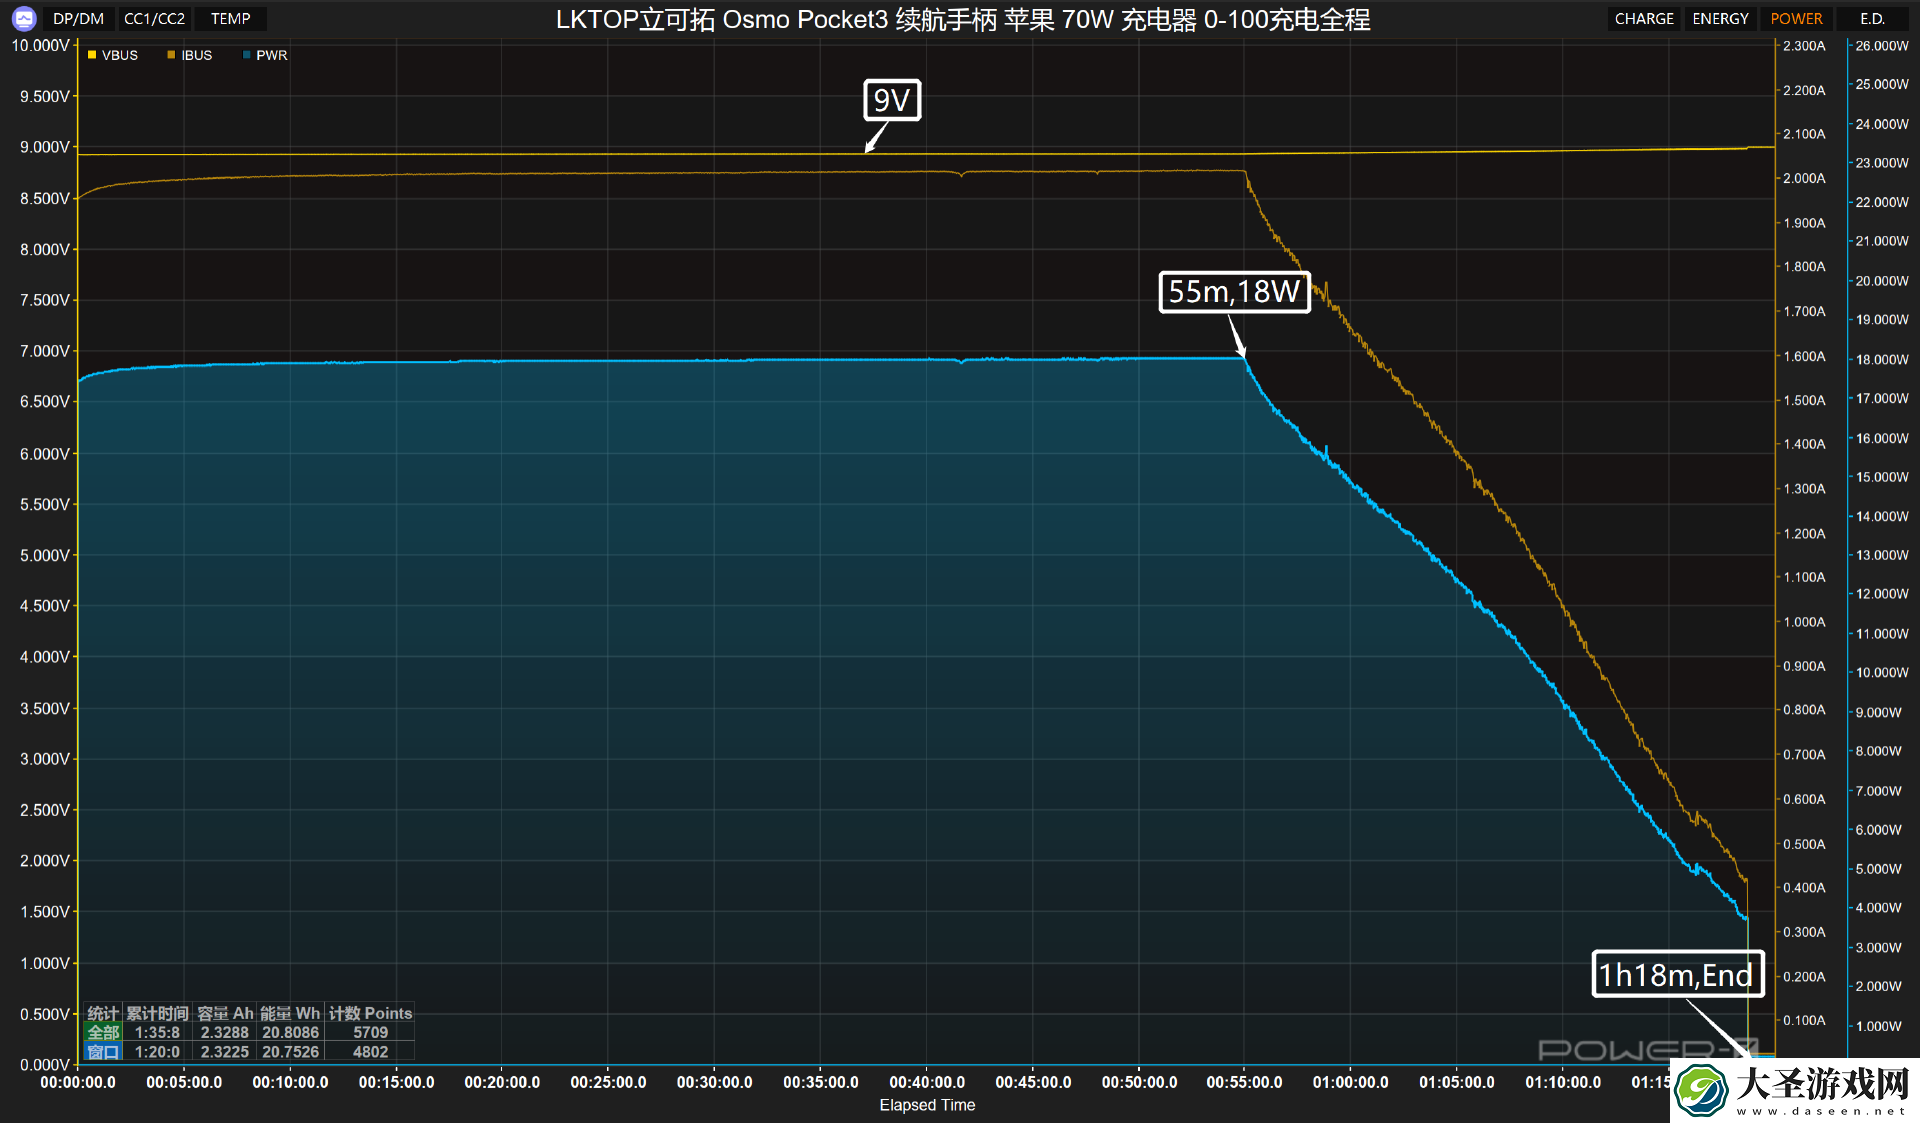Click the 累计时间 column header
This screenshot has height=1123, width=1920.
[x=157, y=1013]
